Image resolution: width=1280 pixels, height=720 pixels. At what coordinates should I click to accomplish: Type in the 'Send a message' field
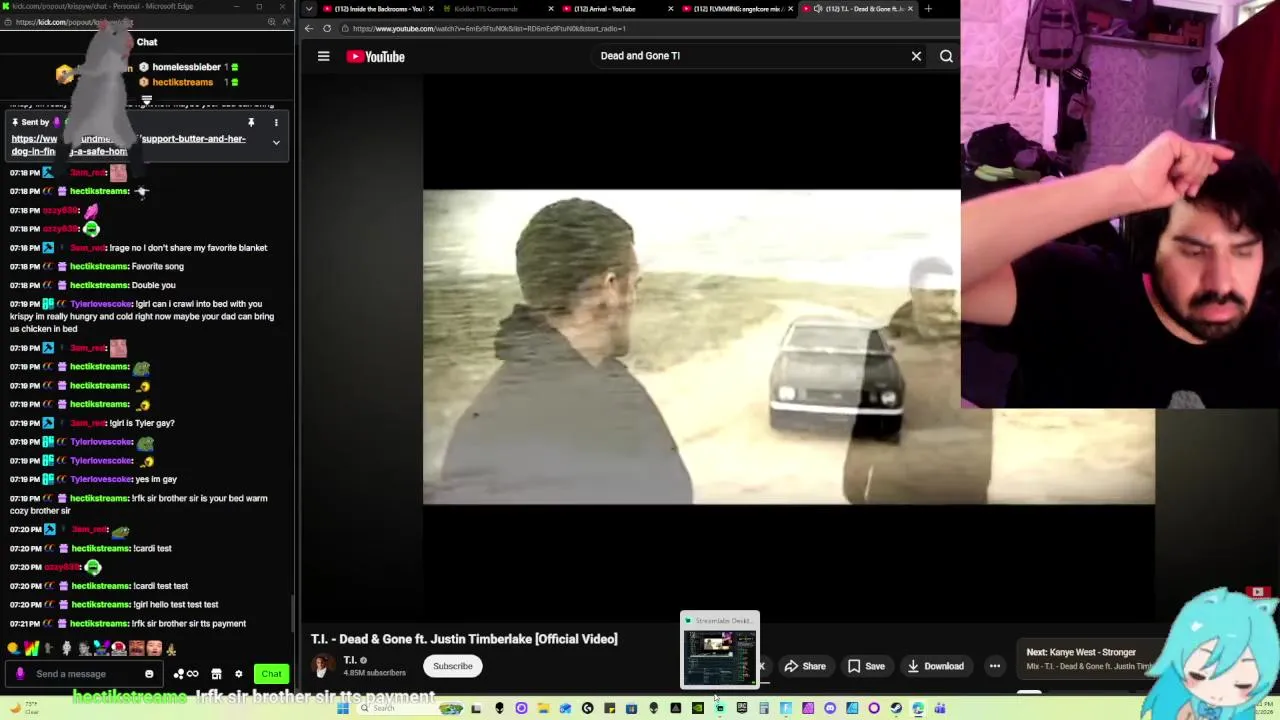tap(85, 674)
